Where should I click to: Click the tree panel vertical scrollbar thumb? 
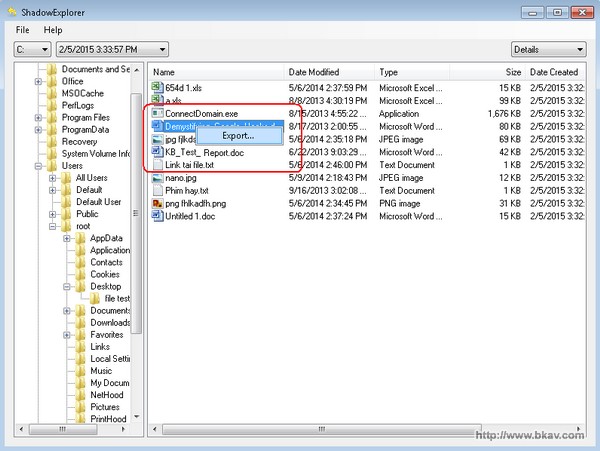[x=136, y=213]
